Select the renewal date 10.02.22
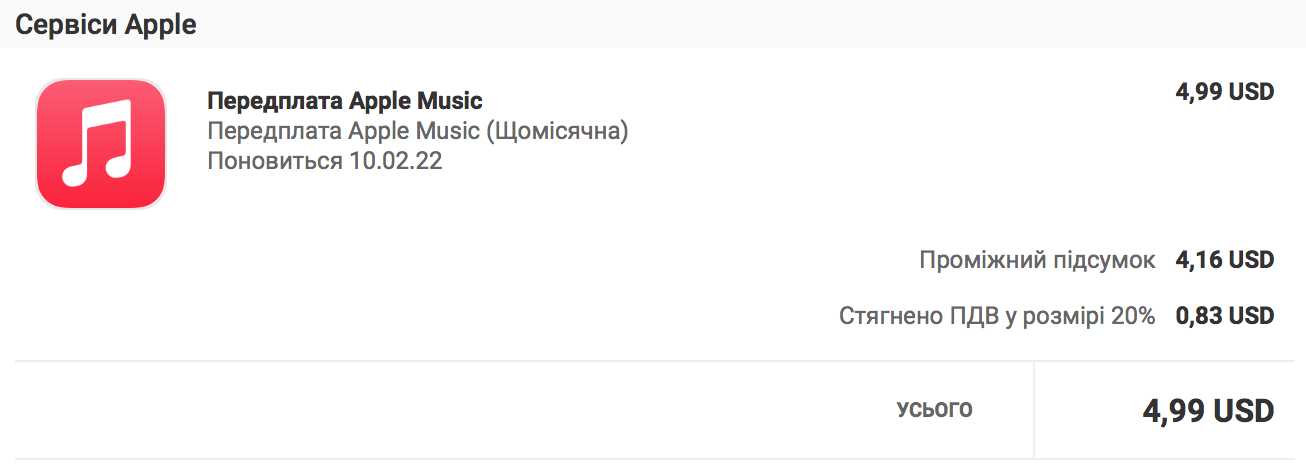This screenshot has width=1306, height=466. [396, 161]
